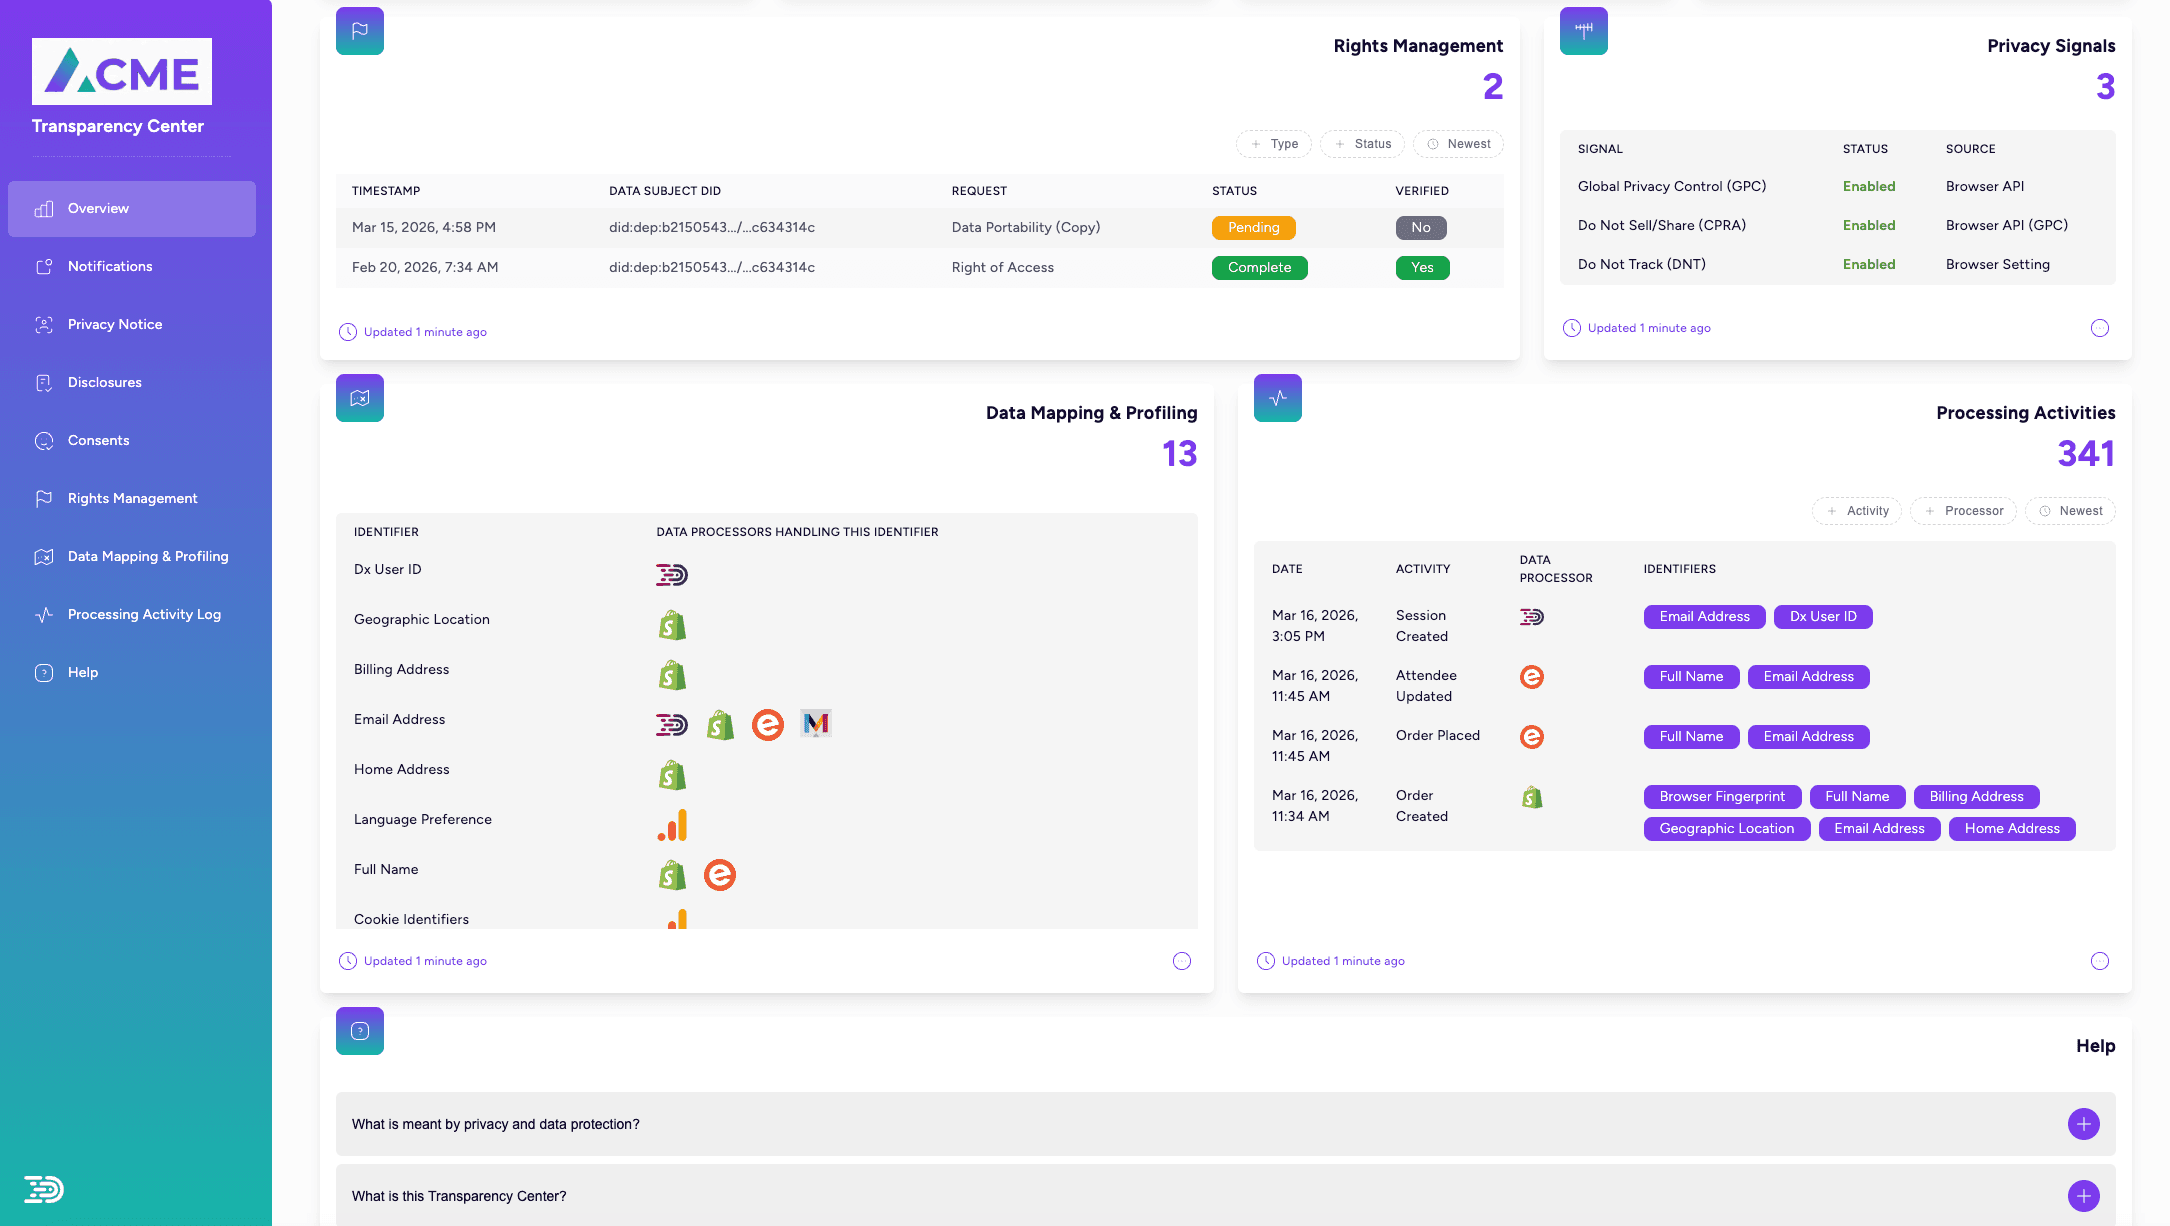Click the flag icon on the Rights Management card

coord(359,30)
